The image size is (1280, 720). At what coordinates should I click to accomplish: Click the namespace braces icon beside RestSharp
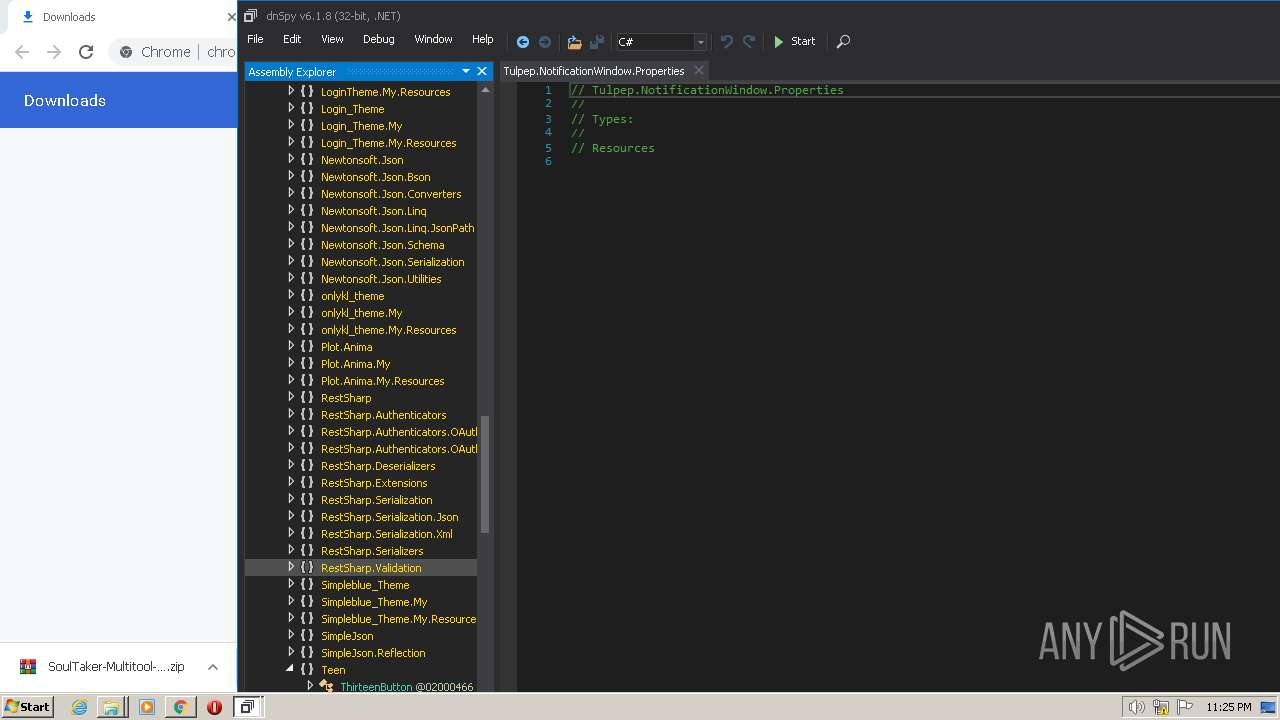click(x=307, y=398)
